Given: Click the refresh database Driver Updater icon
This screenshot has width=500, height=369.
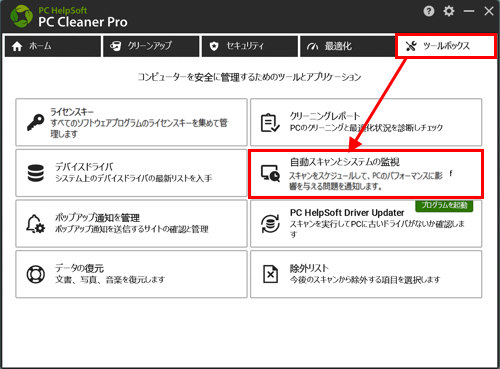Looking at the screenshot, I should tap(270, 224).
